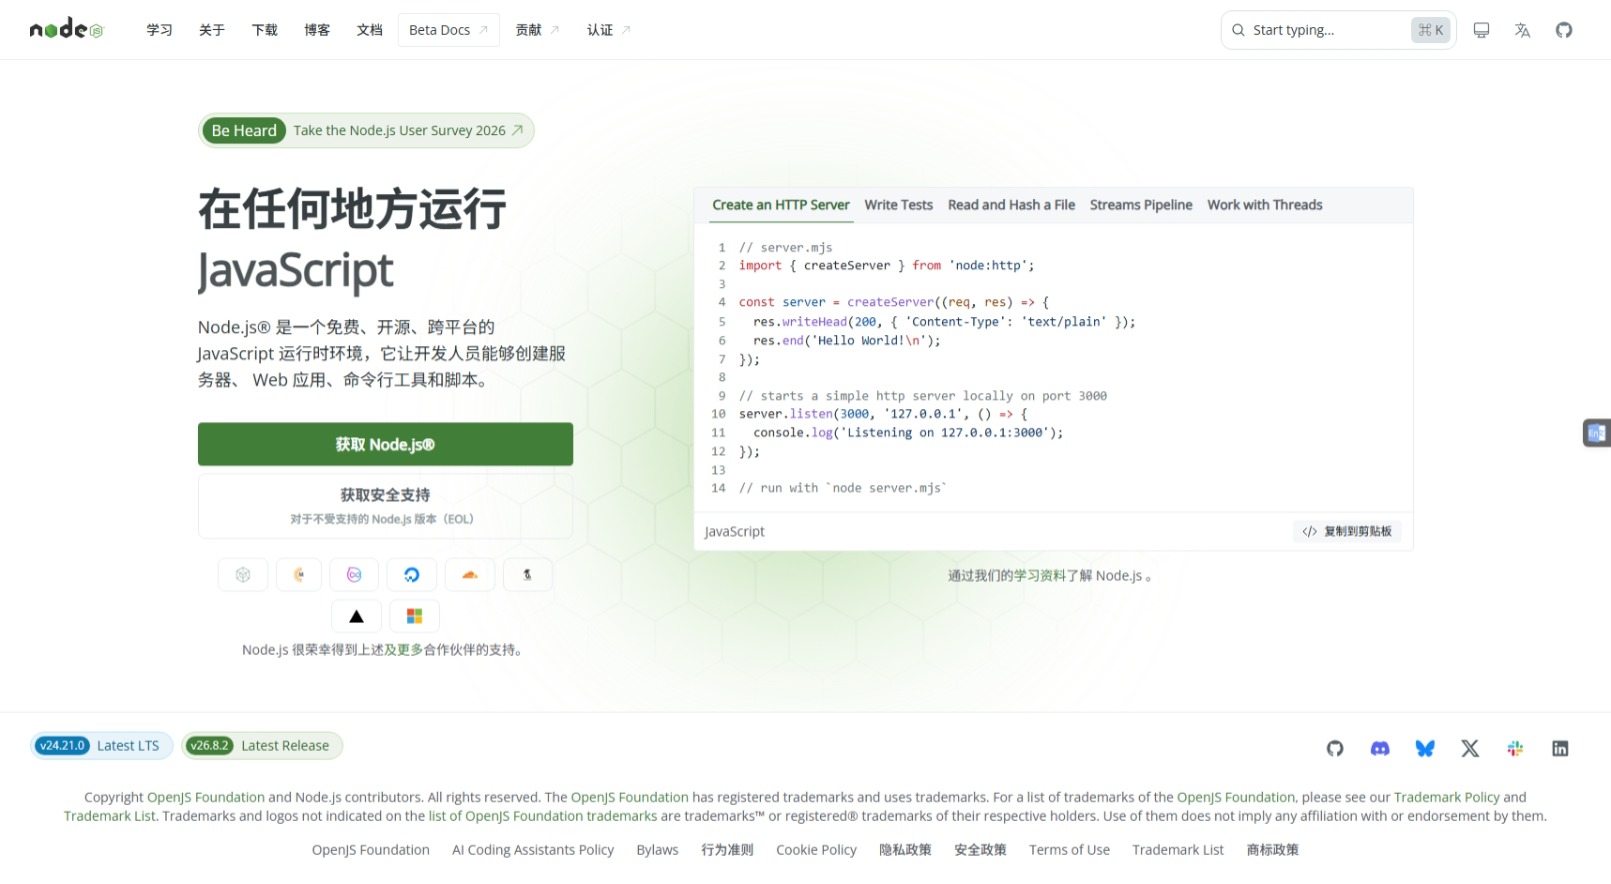Focus the Start typing search field
Screen dimensions: 1611x884
[1338, 30]
